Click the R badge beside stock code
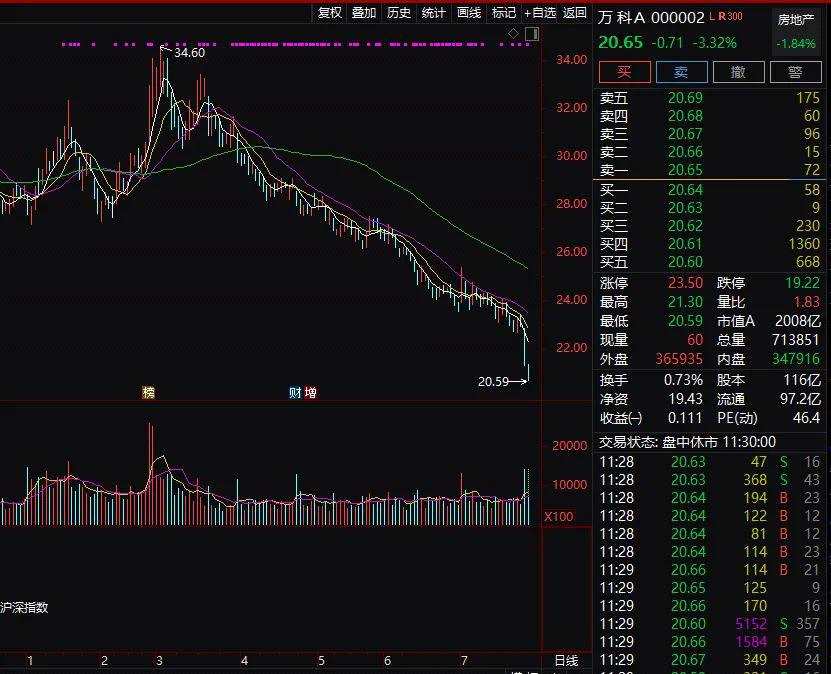The width and height of the screenshot is (831, 674). [x=721, y=16]
